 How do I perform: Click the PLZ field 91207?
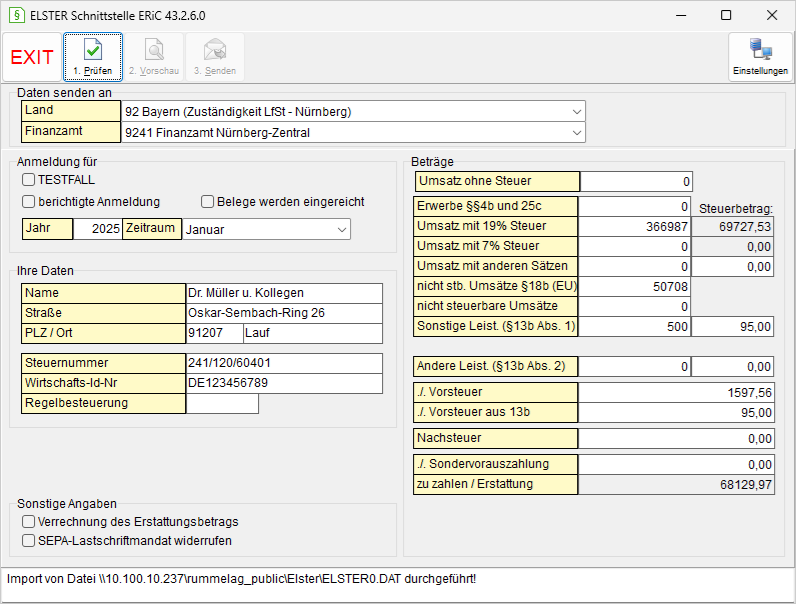(215, 333)
